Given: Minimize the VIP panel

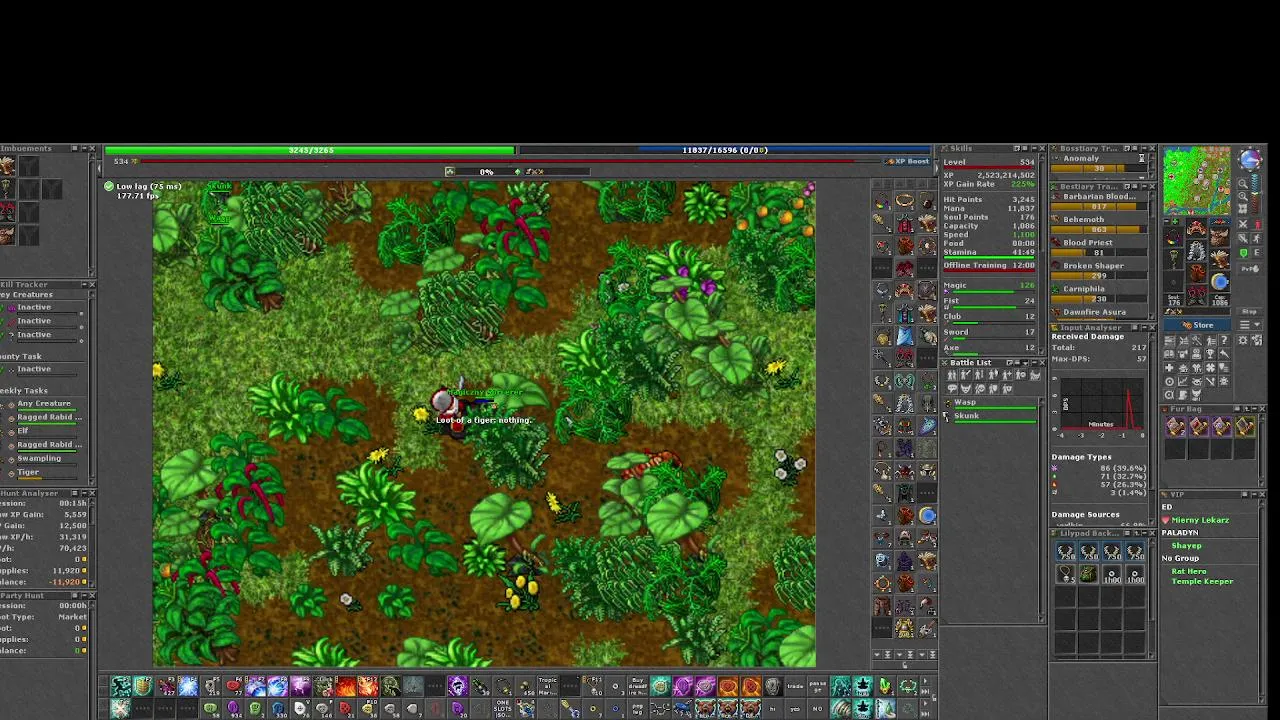Looking at the screenshot, I should point(1254,494).
